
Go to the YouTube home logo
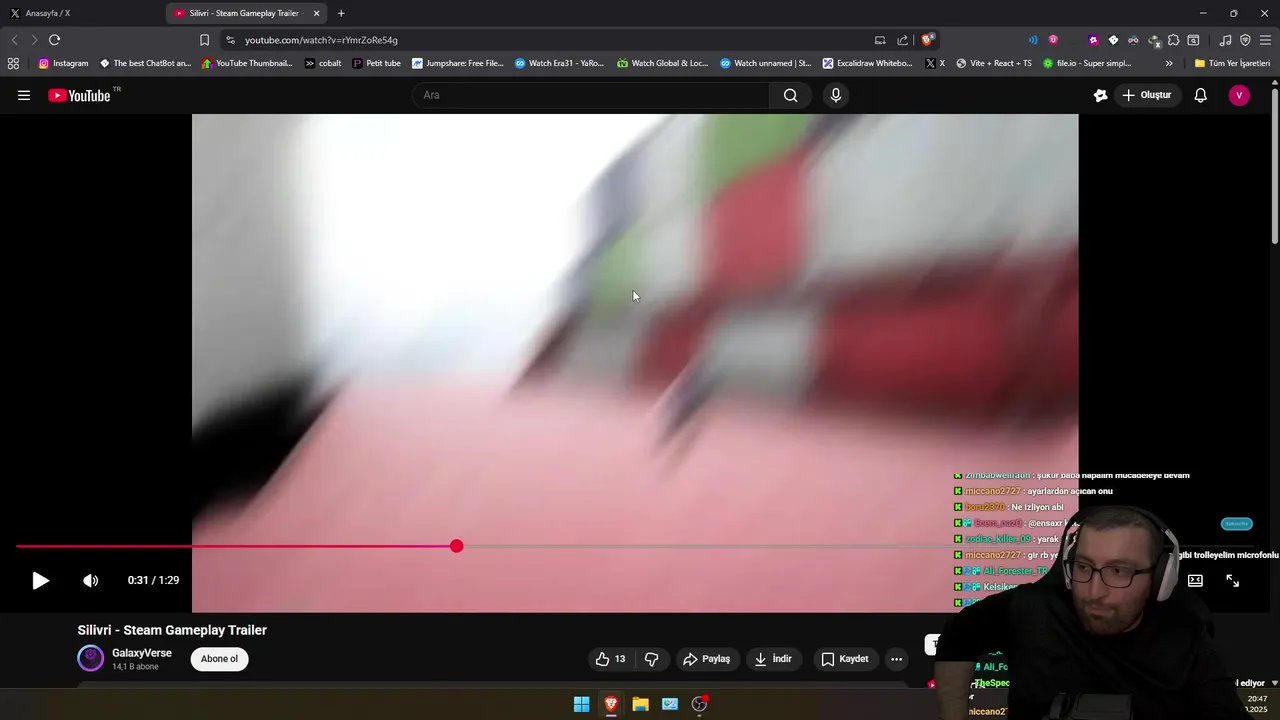[79, 95]
